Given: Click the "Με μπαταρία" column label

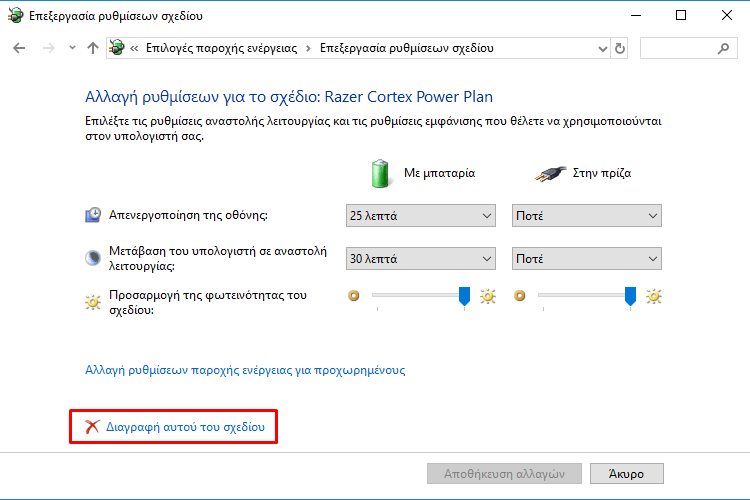Looking at the screenshot, I should (440, 173).
